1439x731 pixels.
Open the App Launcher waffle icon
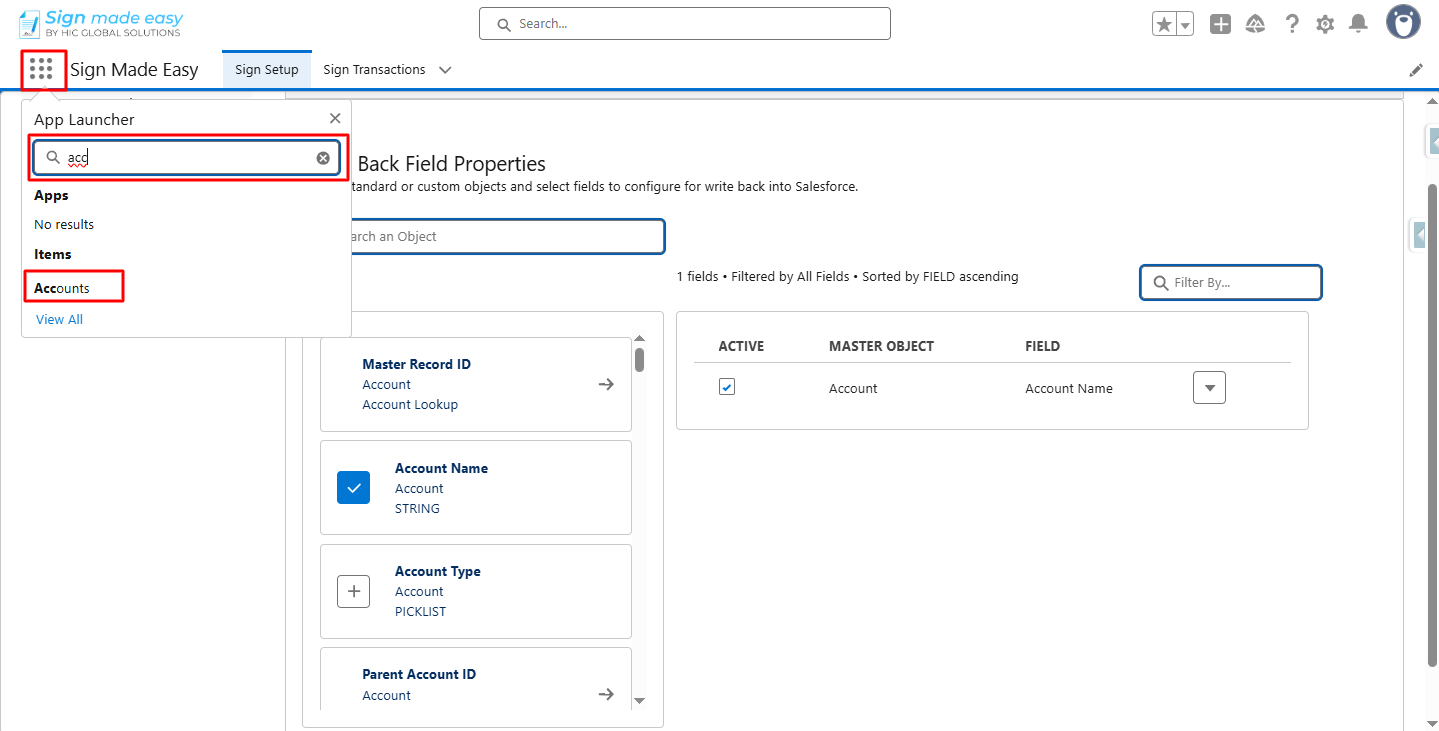coord(41,69)
